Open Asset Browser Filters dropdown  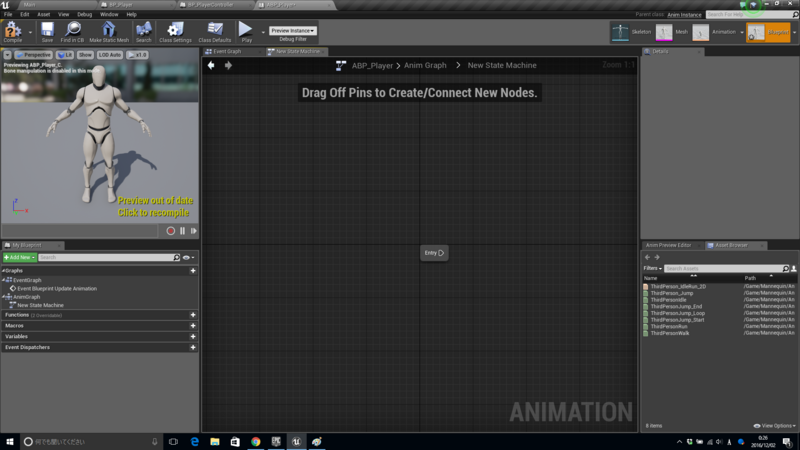pos(653,268)
